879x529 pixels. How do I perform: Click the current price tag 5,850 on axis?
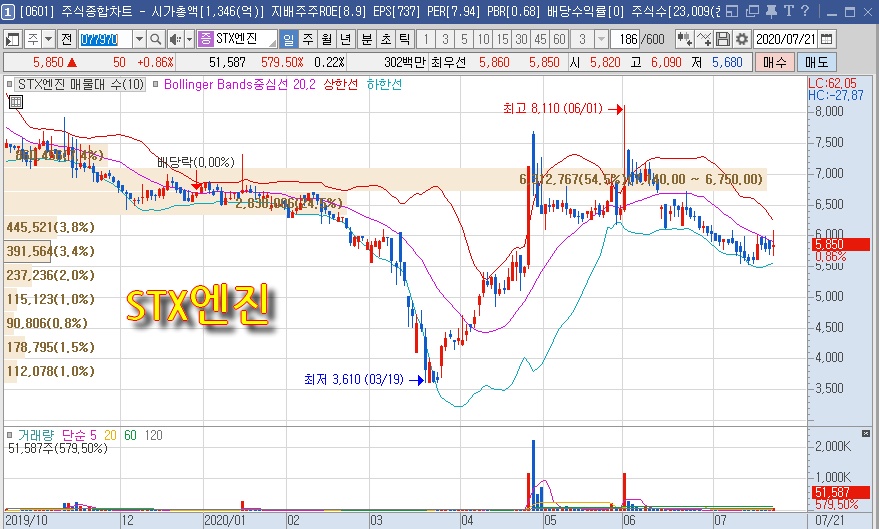tap(840, 244)
